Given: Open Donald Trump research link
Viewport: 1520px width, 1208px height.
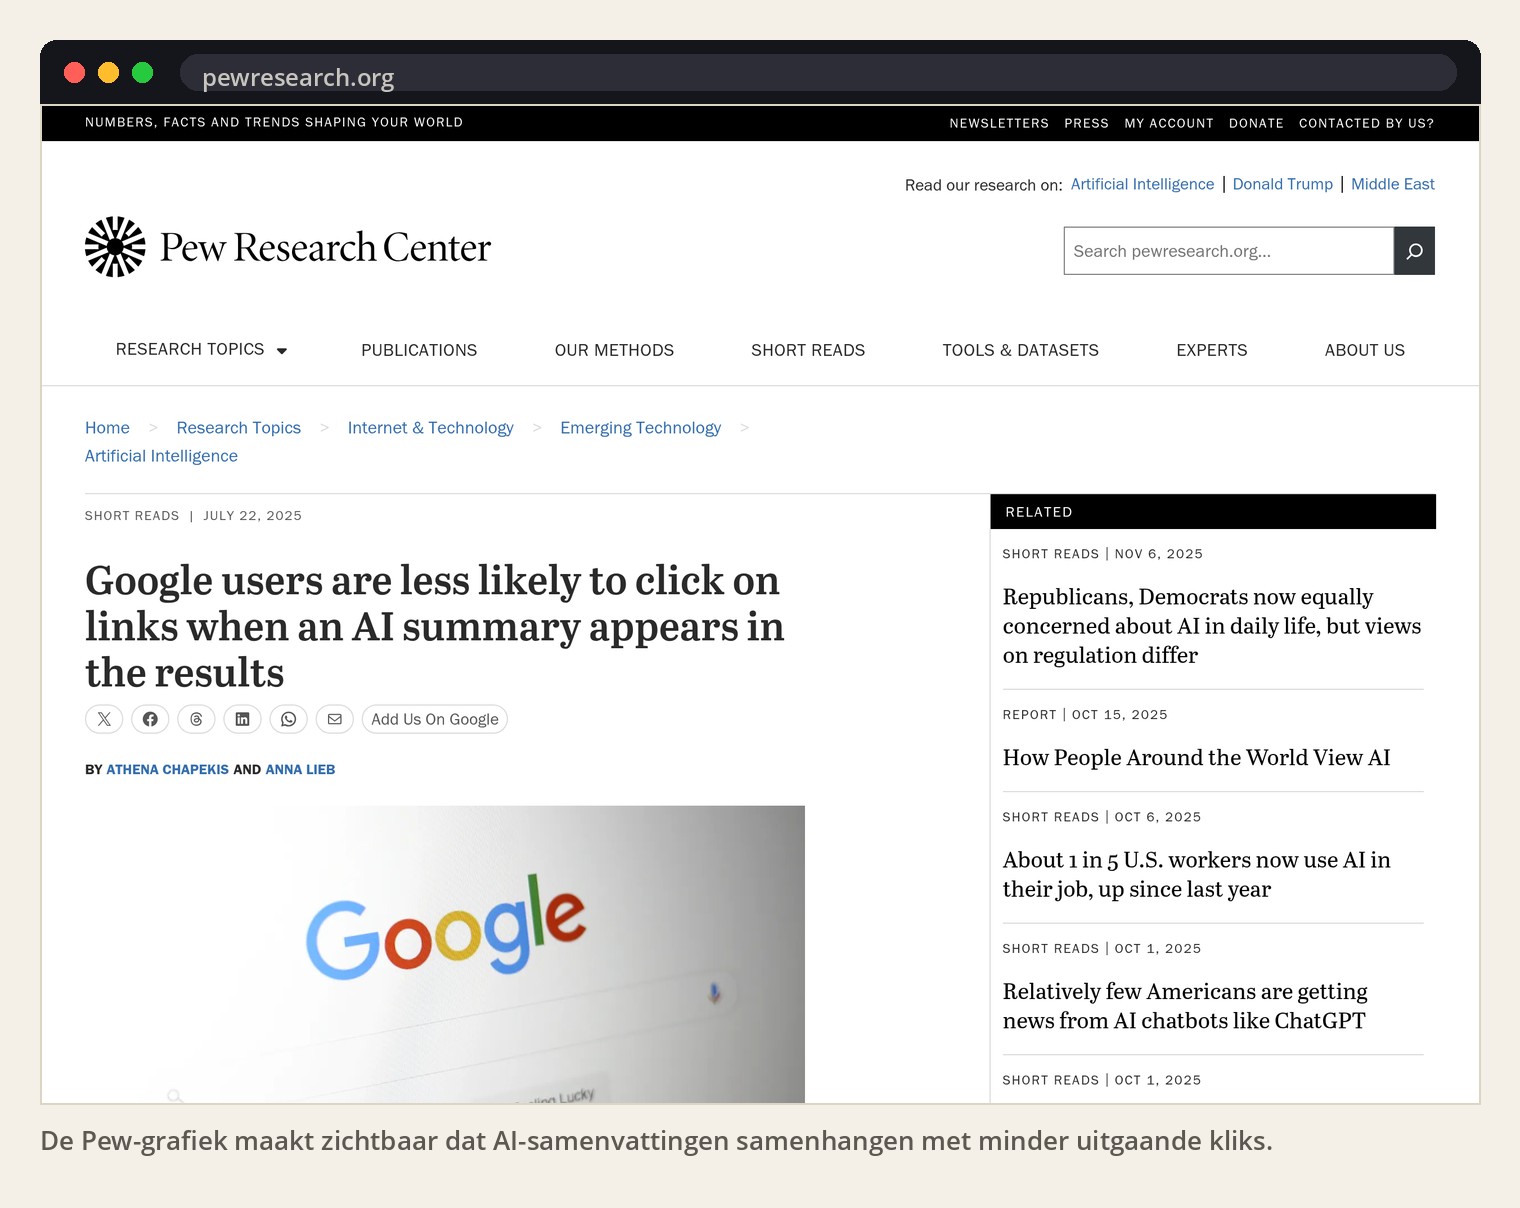Looking at the screenshot, I should (x=1283, y=184).
